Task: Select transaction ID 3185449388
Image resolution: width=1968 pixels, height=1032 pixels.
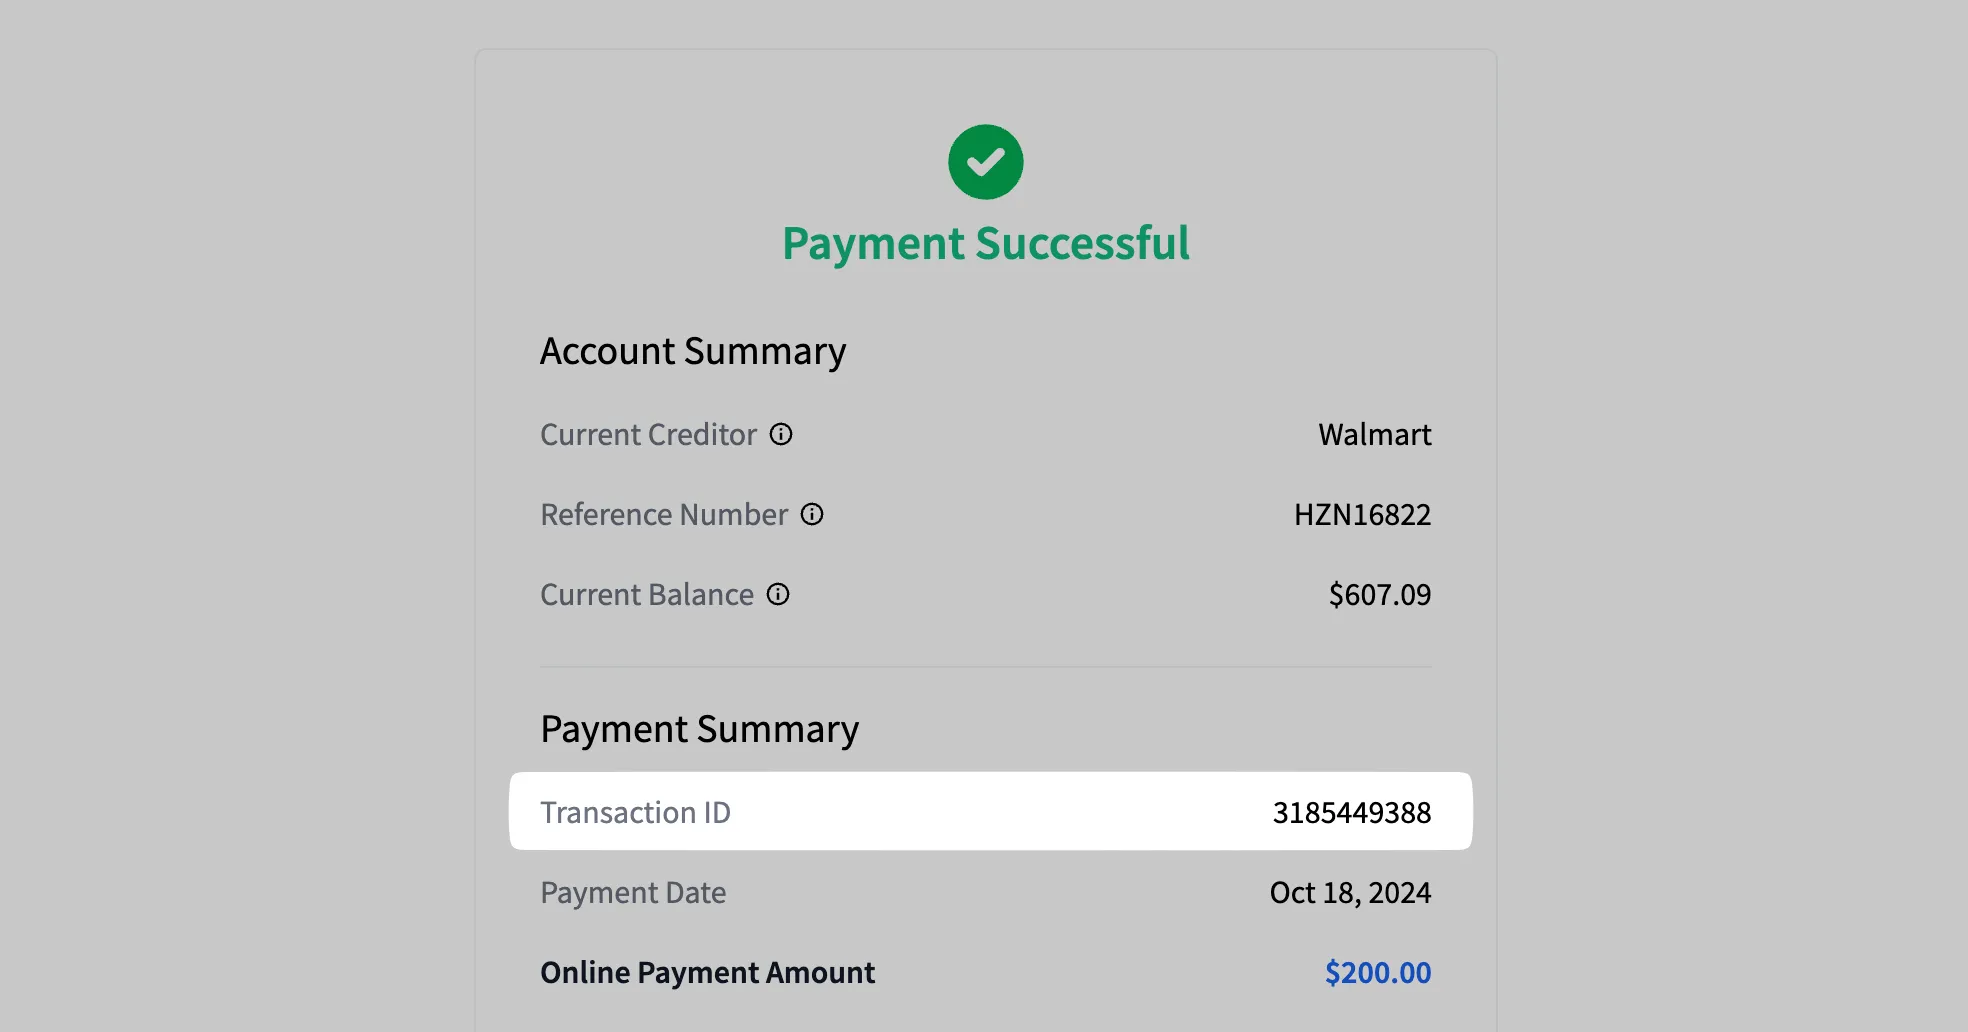Action: point(1351,813)
